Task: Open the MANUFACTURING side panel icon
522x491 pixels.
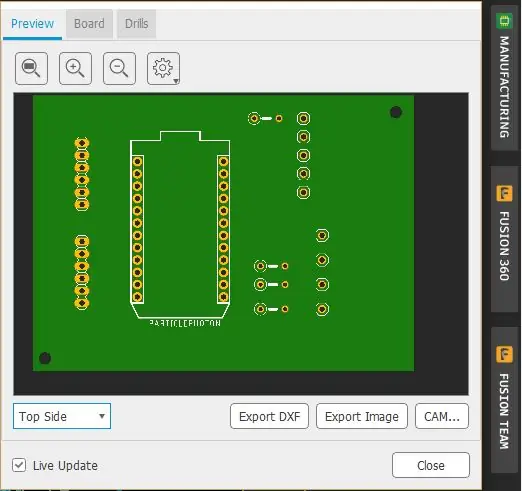Action: point(505,21)
